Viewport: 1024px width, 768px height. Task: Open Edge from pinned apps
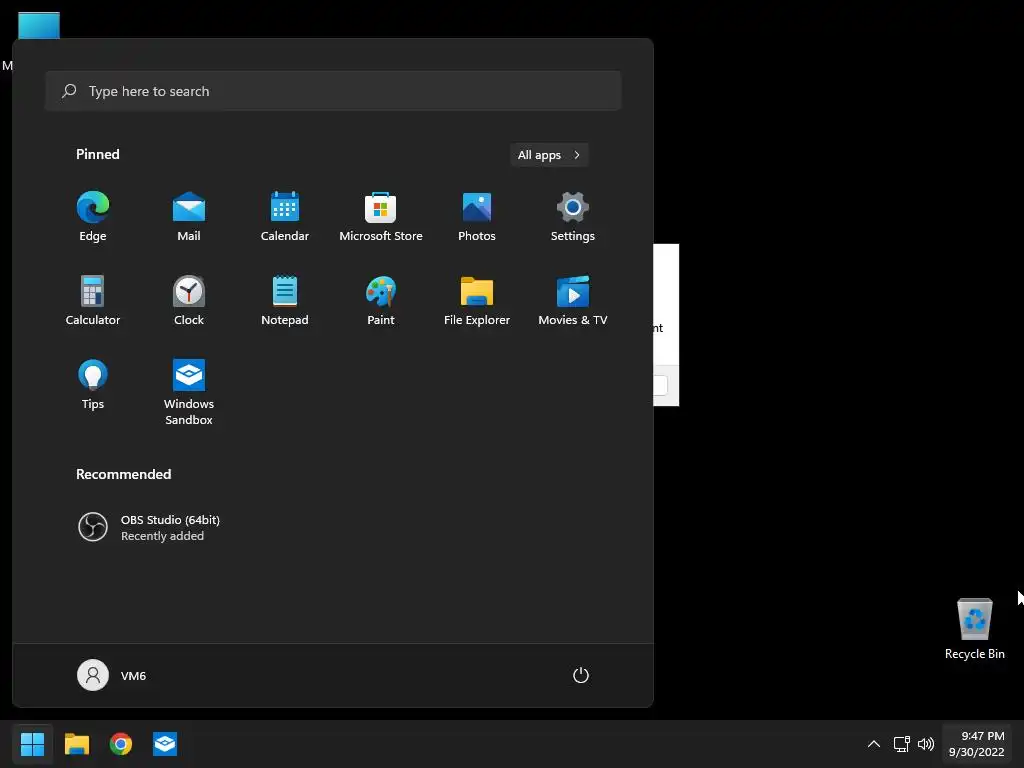[93, 217]
